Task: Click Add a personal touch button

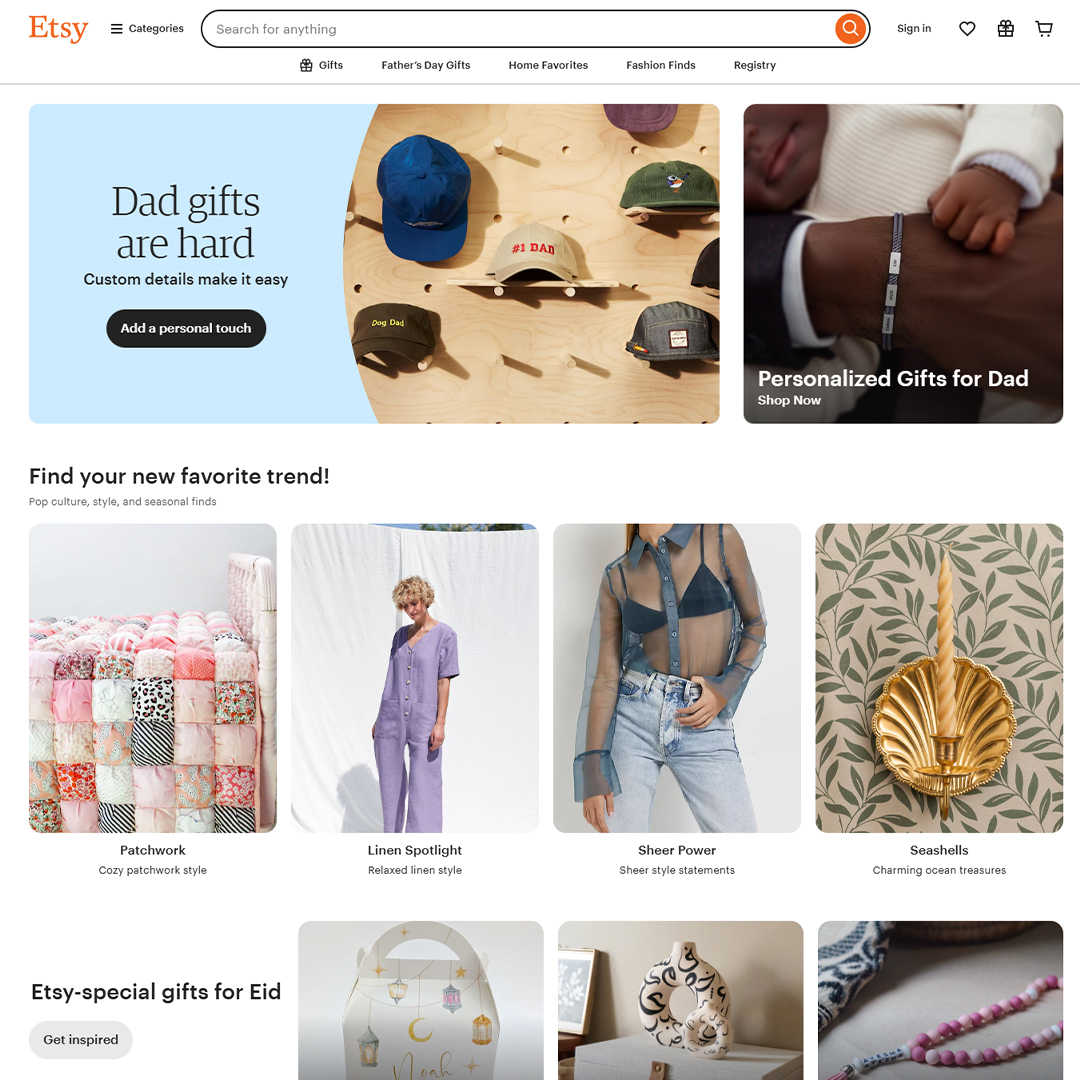Action: [x=186, y=329]
